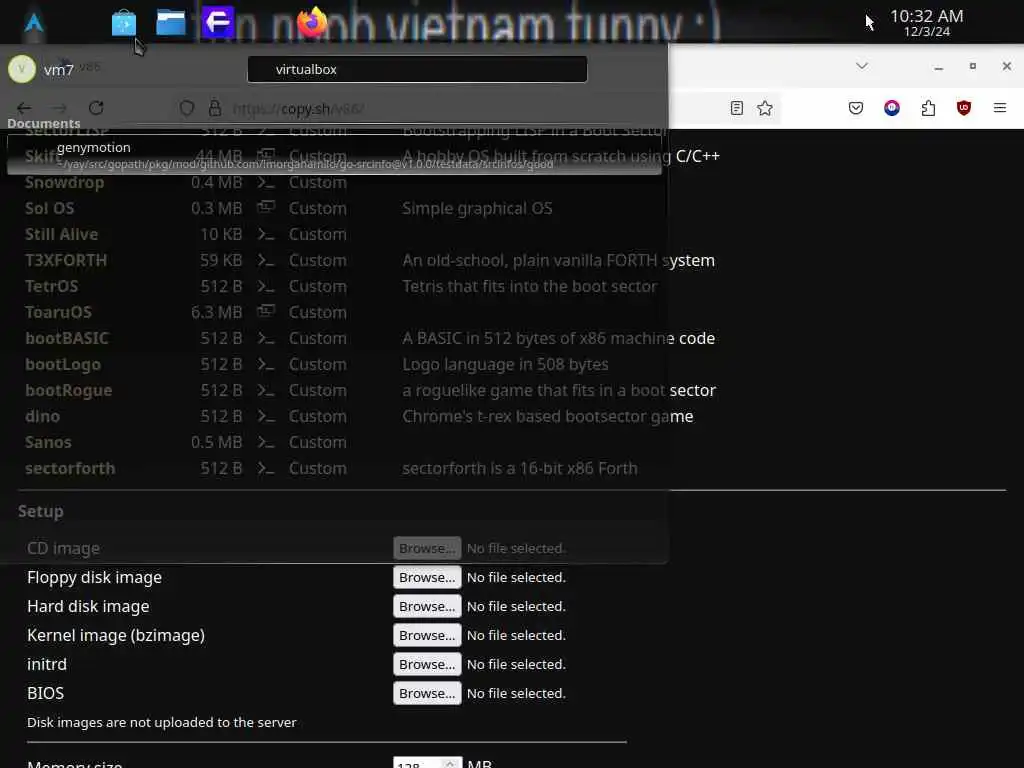Click the site security padlock icon

(x=215, y=108)
